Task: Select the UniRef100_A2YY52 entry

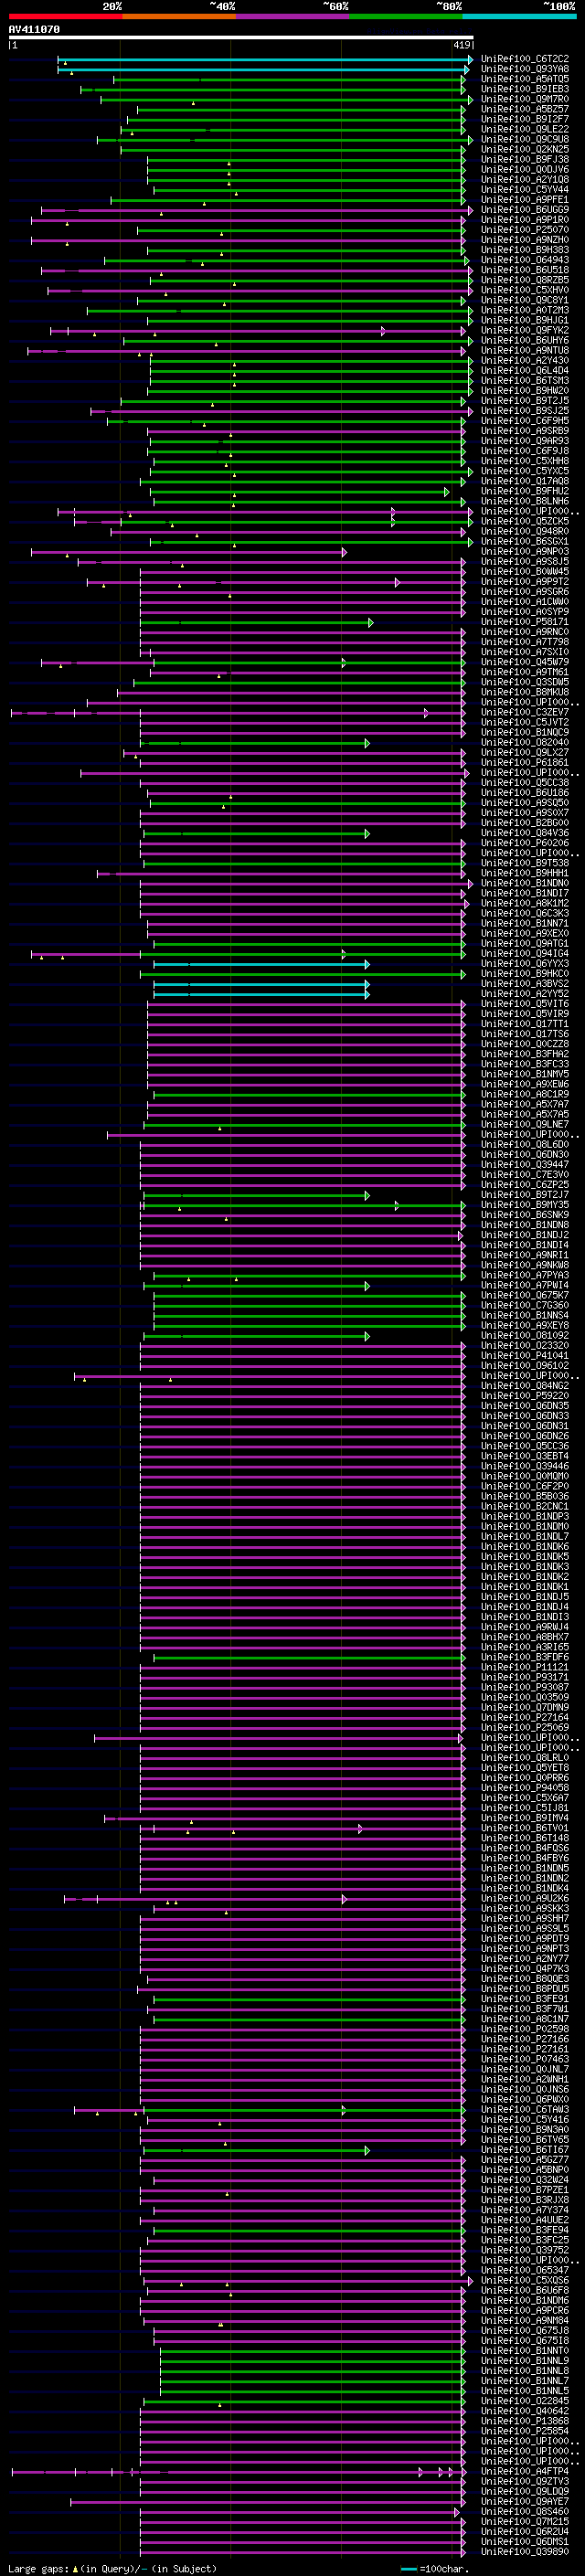Action: click(x=525, y=994)
